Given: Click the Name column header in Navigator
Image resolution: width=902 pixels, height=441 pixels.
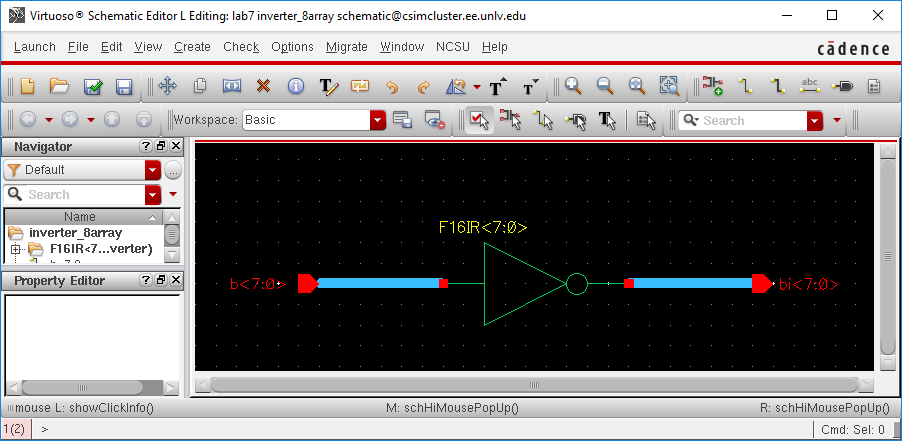Looking at the screenshot, I should (x=80, y=217).
